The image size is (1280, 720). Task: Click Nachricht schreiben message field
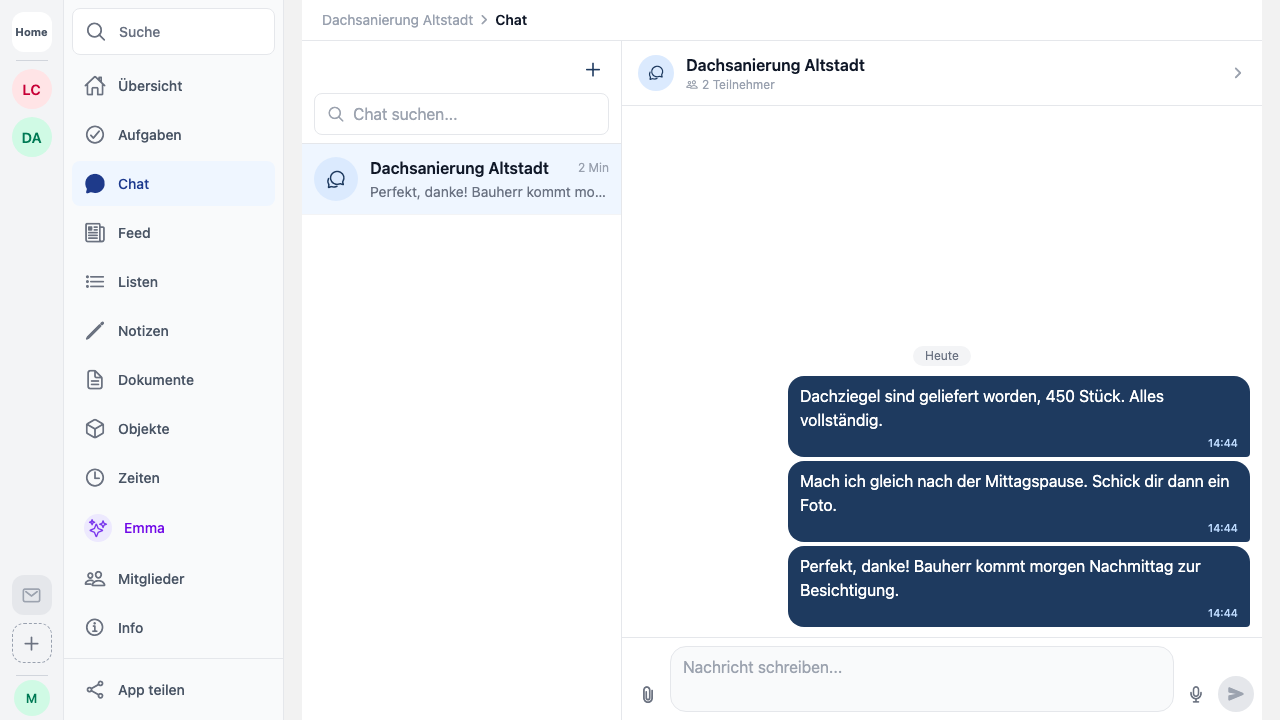click(921, 679)
